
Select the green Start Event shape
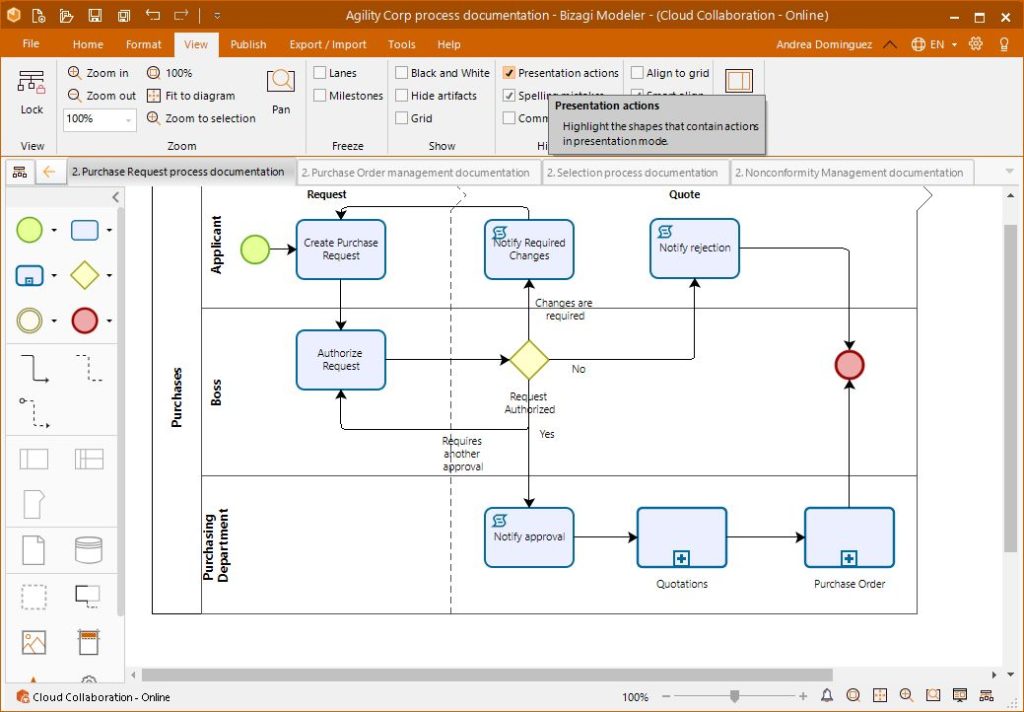point(30,229)
